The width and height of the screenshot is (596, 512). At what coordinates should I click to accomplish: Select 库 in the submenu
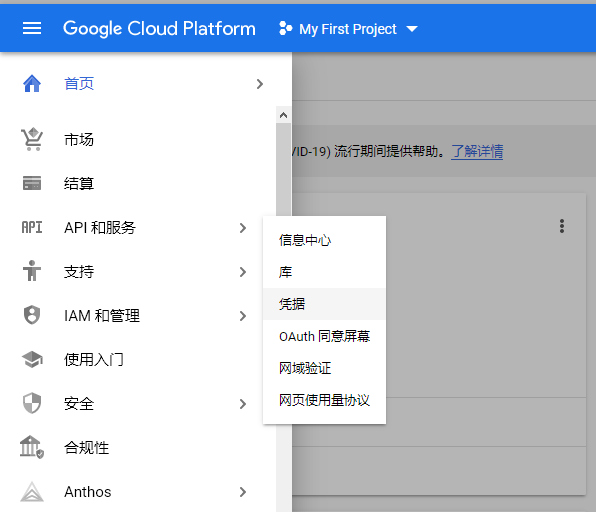324,272
